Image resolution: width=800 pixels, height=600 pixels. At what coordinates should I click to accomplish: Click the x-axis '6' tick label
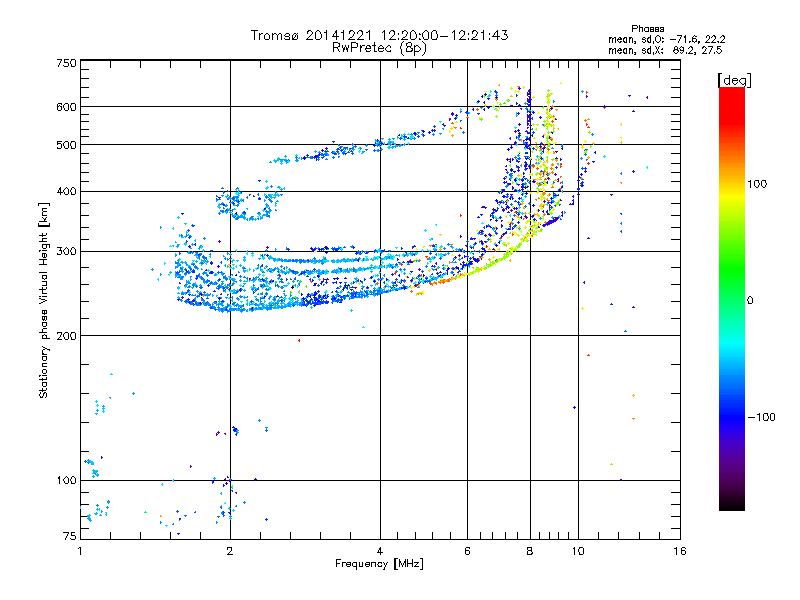pyautogui.click(x=467, y=551)
